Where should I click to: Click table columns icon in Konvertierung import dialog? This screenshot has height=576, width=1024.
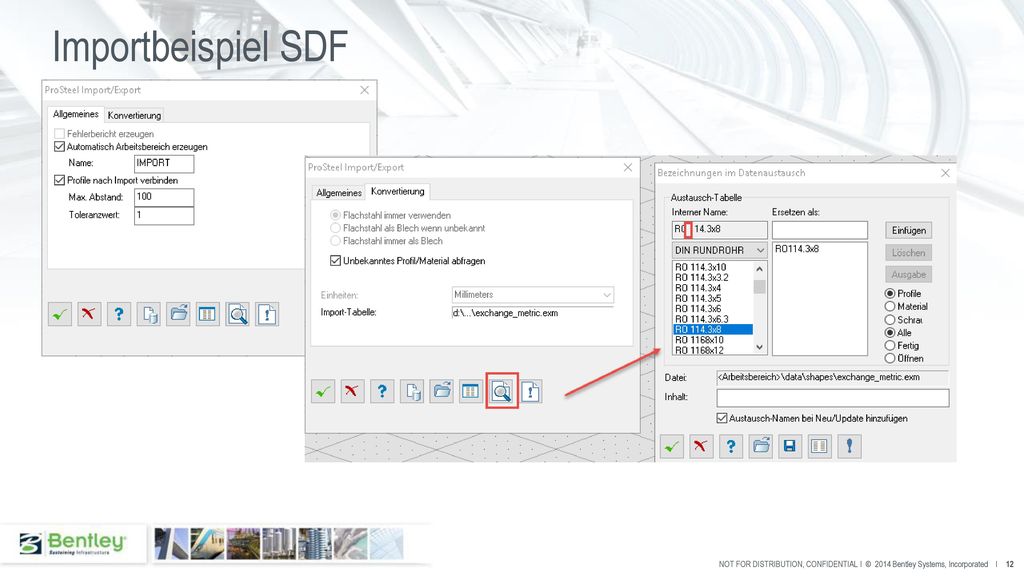tap(471, 392)
